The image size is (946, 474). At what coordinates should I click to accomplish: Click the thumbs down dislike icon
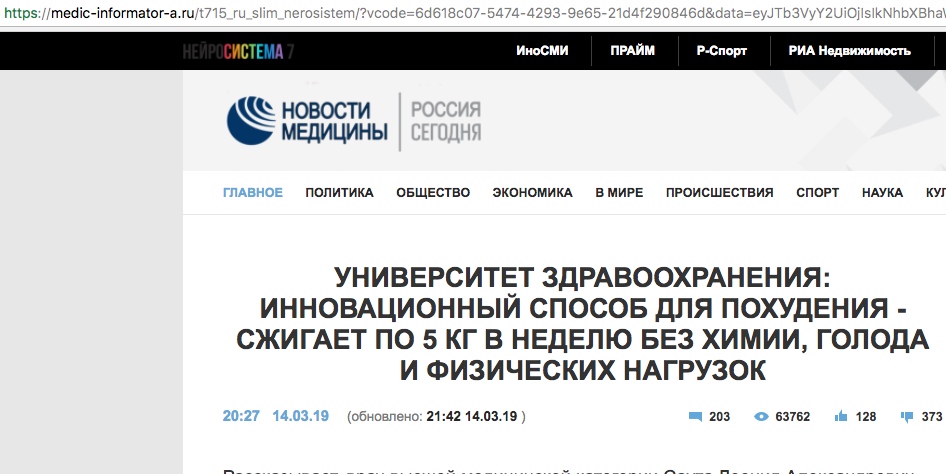[907, 416]
